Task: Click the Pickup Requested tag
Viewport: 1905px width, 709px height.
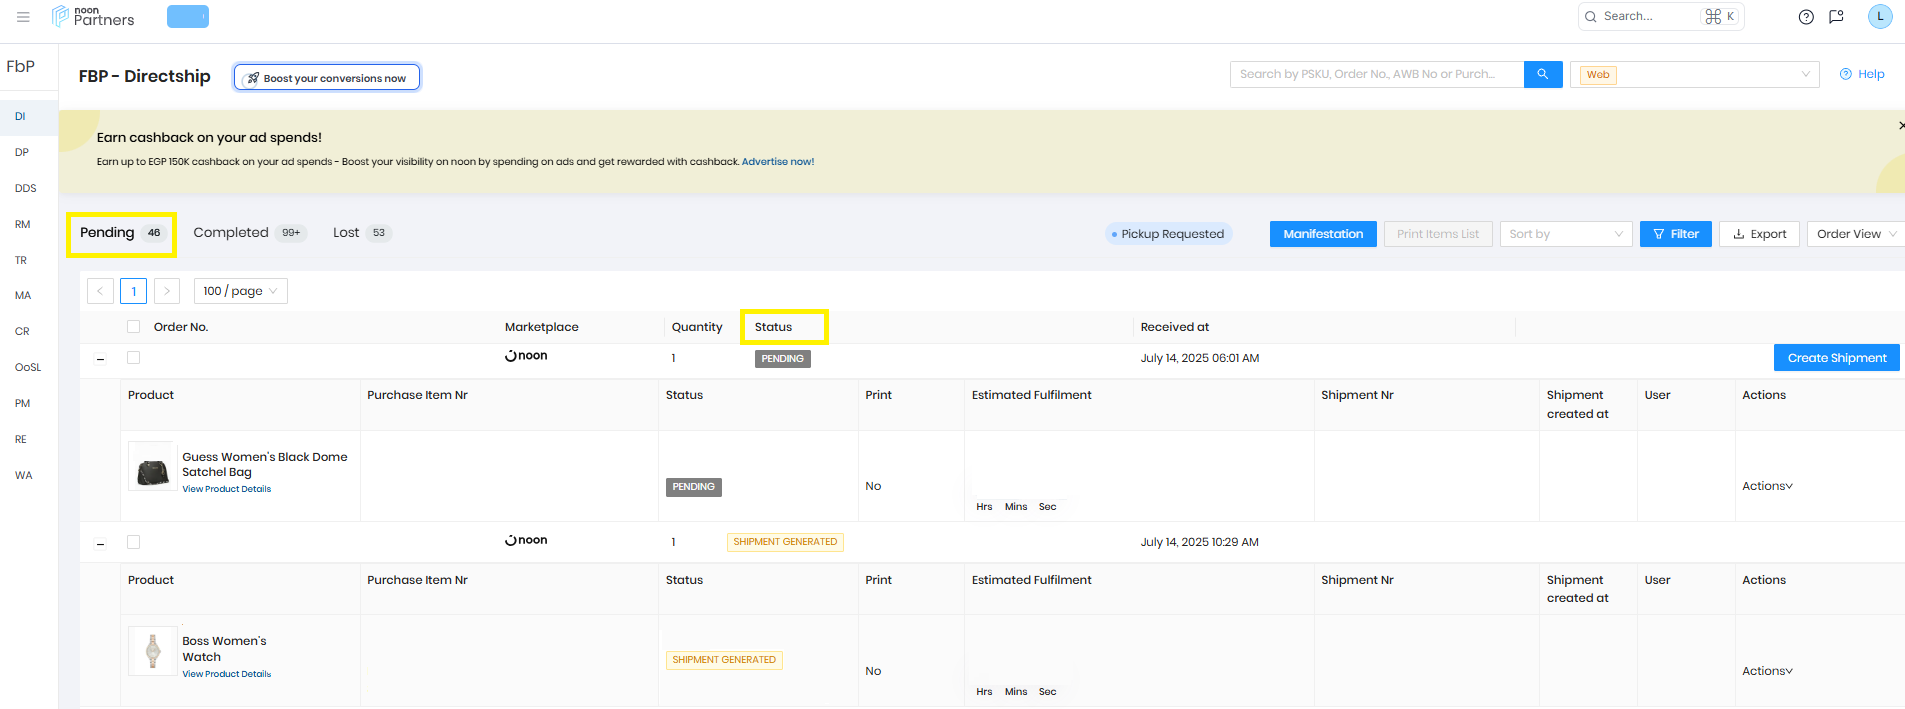Action: coord(1168,234)
